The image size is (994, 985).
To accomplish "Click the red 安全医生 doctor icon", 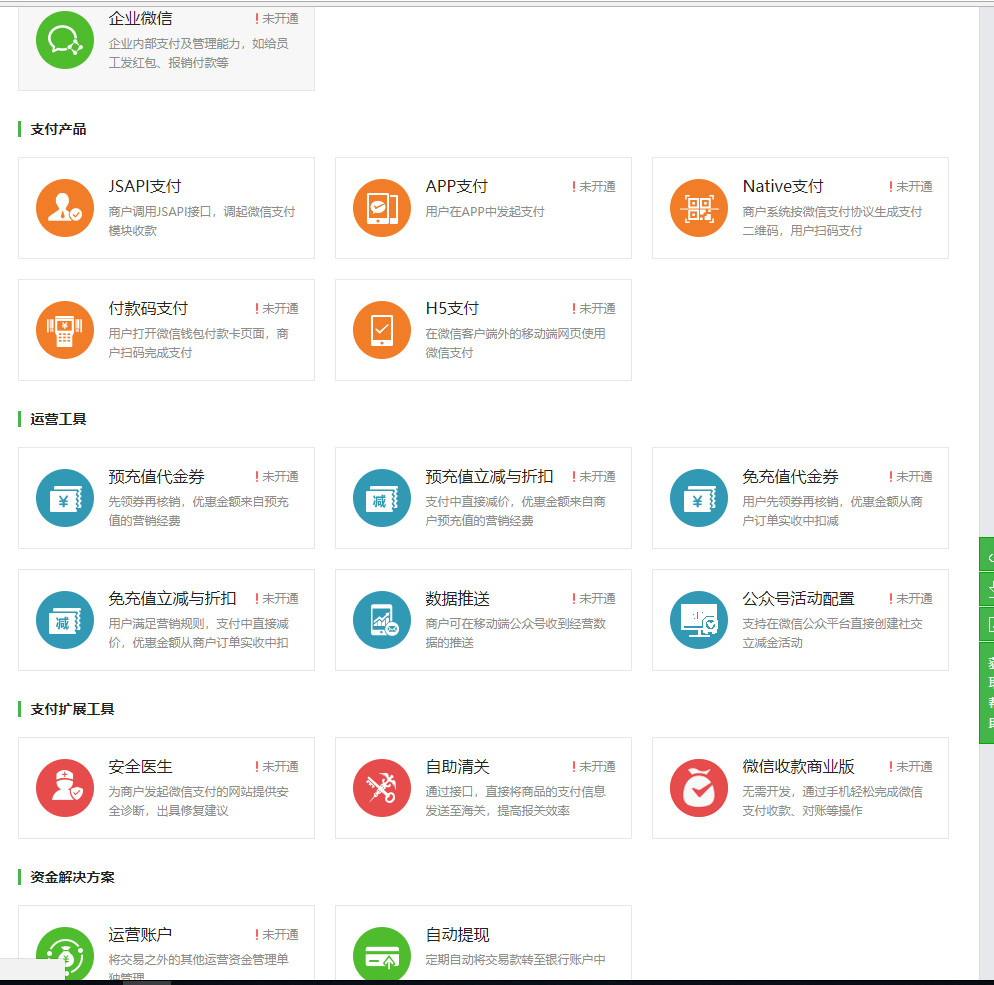I will point(65,788).
